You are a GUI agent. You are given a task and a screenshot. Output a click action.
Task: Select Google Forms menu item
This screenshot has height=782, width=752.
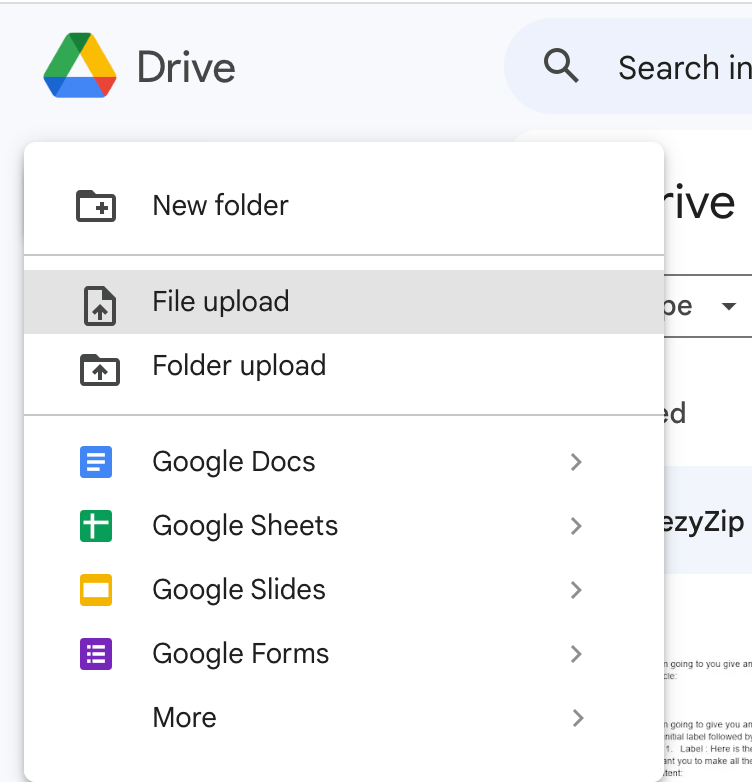point(344,654)
